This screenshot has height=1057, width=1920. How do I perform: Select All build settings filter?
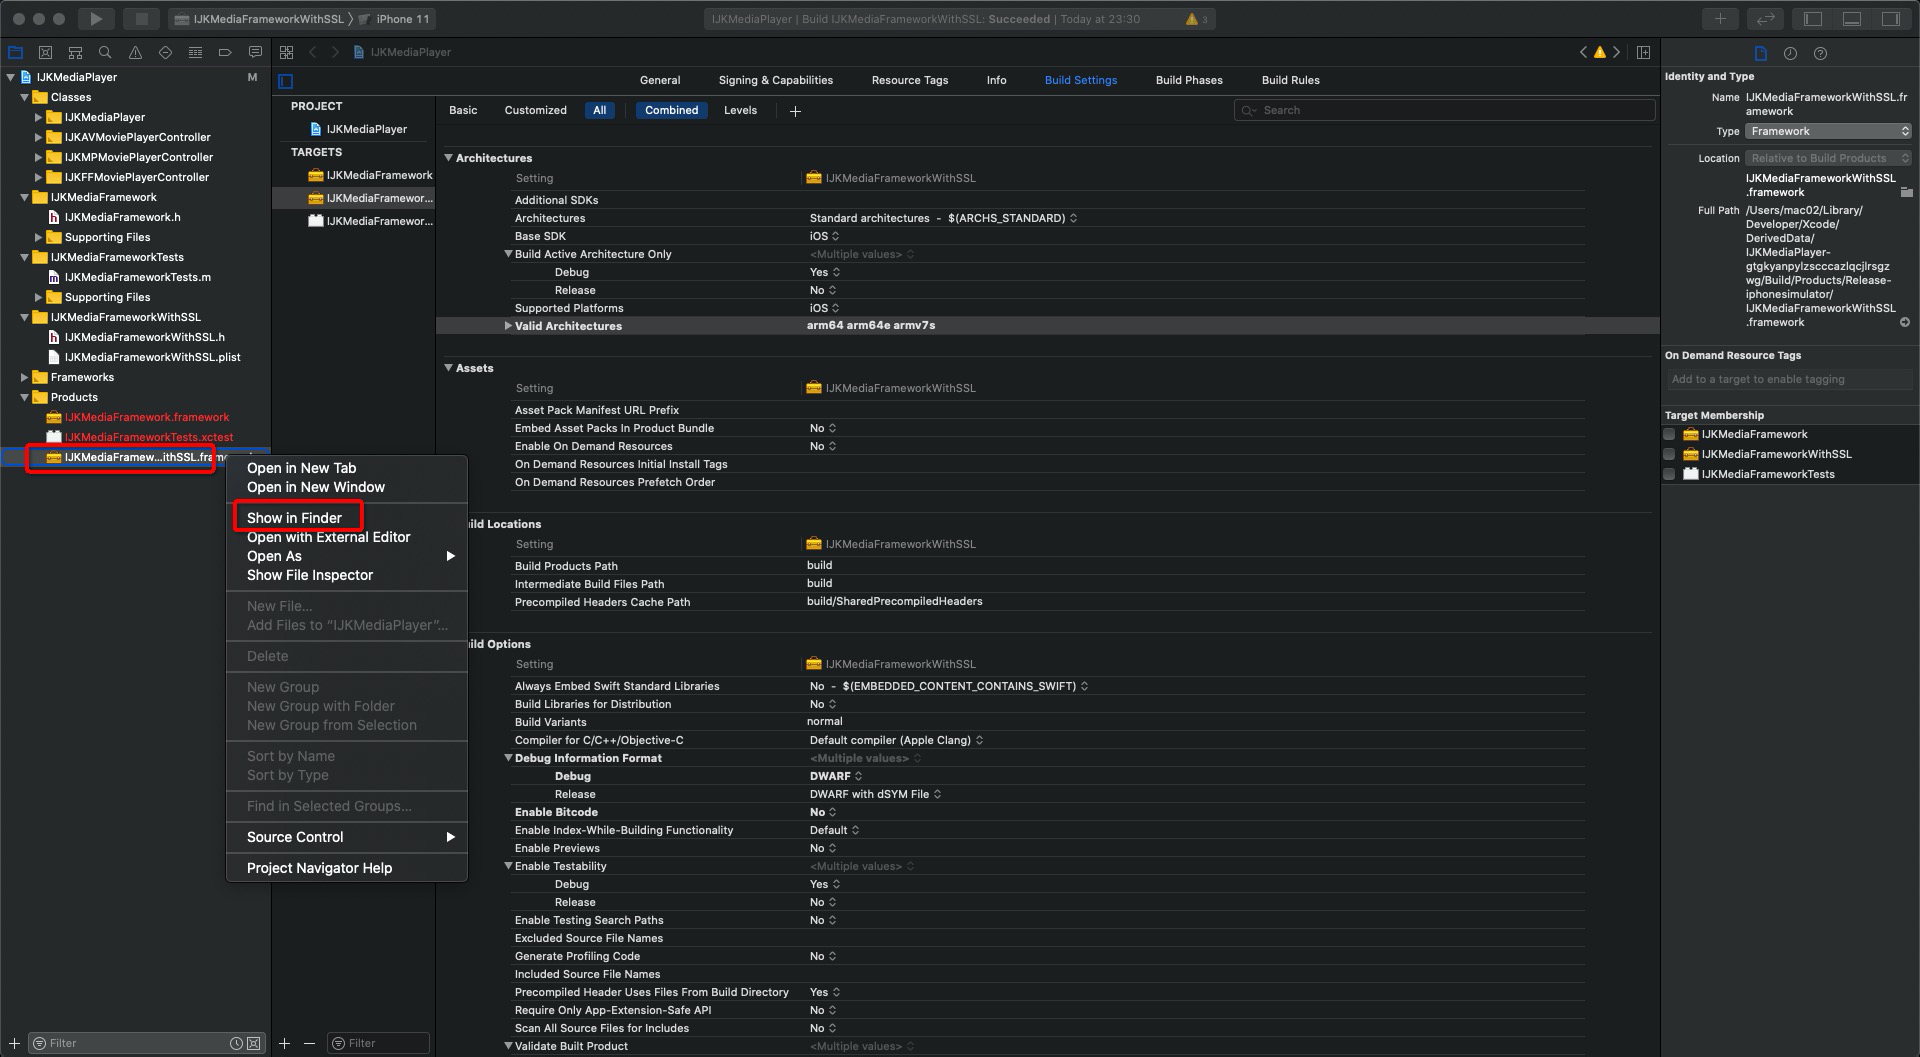(x=599, y=110)
